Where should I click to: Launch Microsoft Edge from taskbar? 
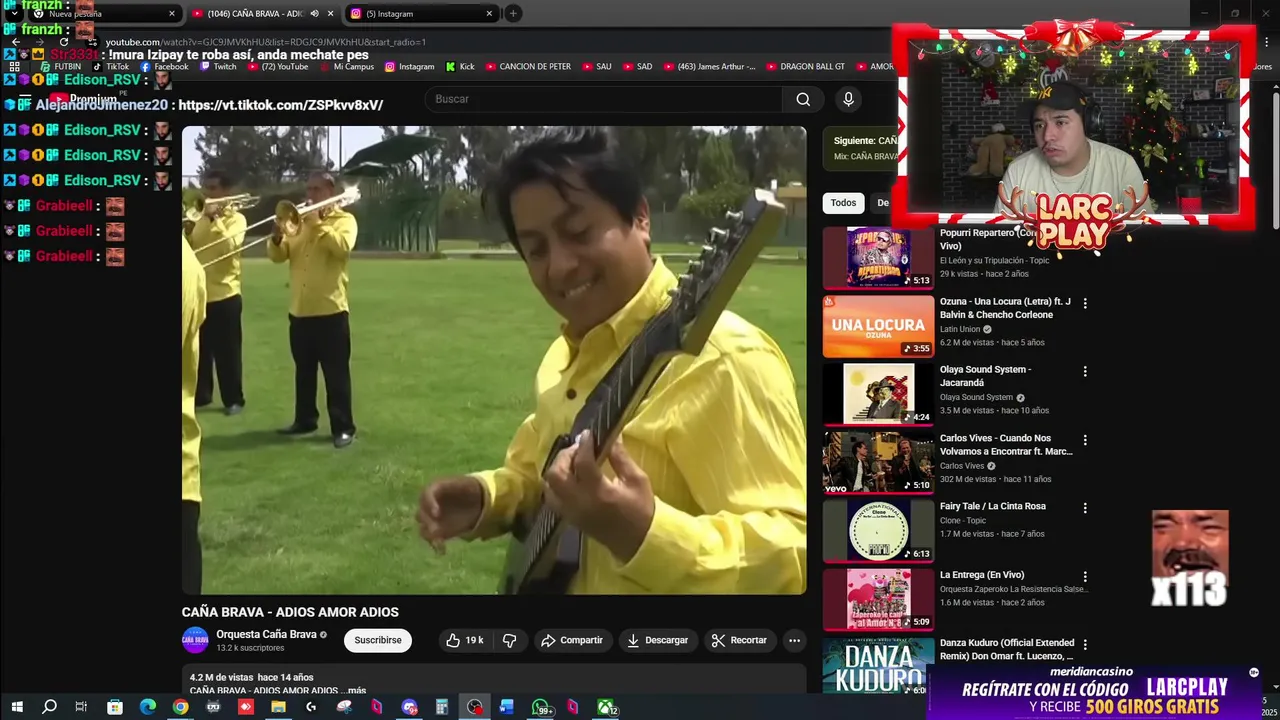(148, 707)
